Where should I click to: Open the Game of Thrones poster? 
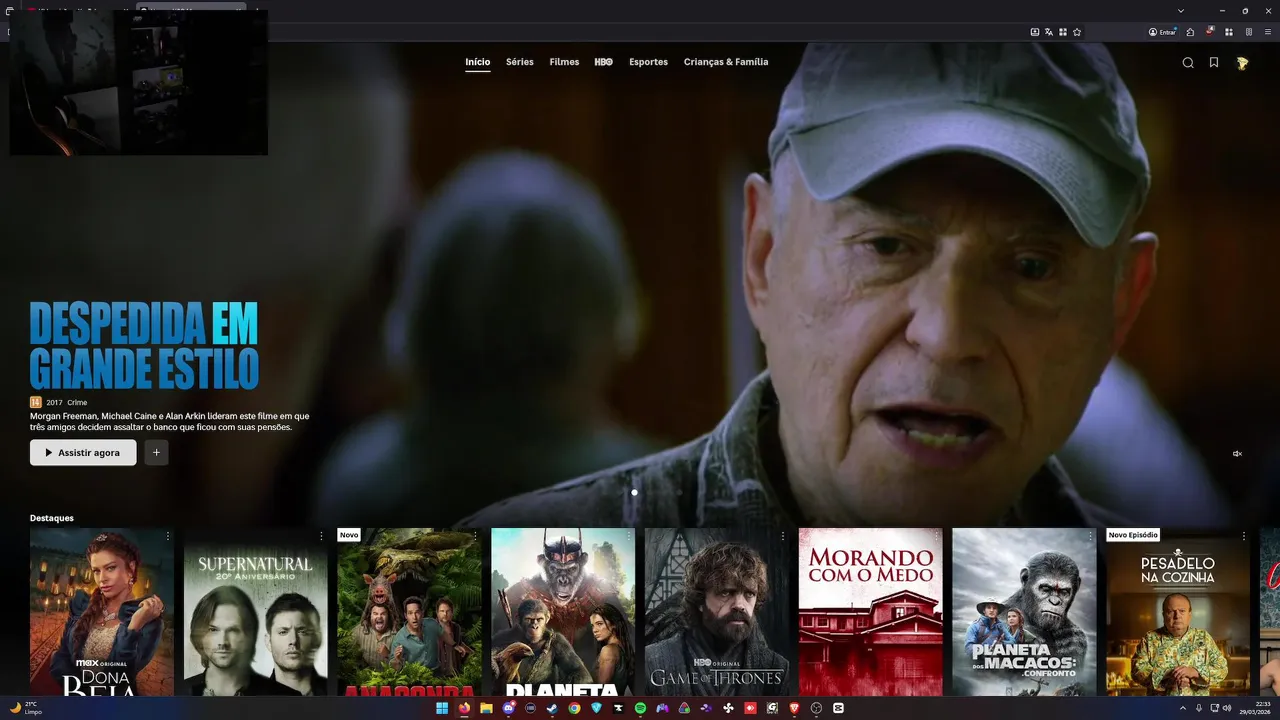click(x=717, y=612)
